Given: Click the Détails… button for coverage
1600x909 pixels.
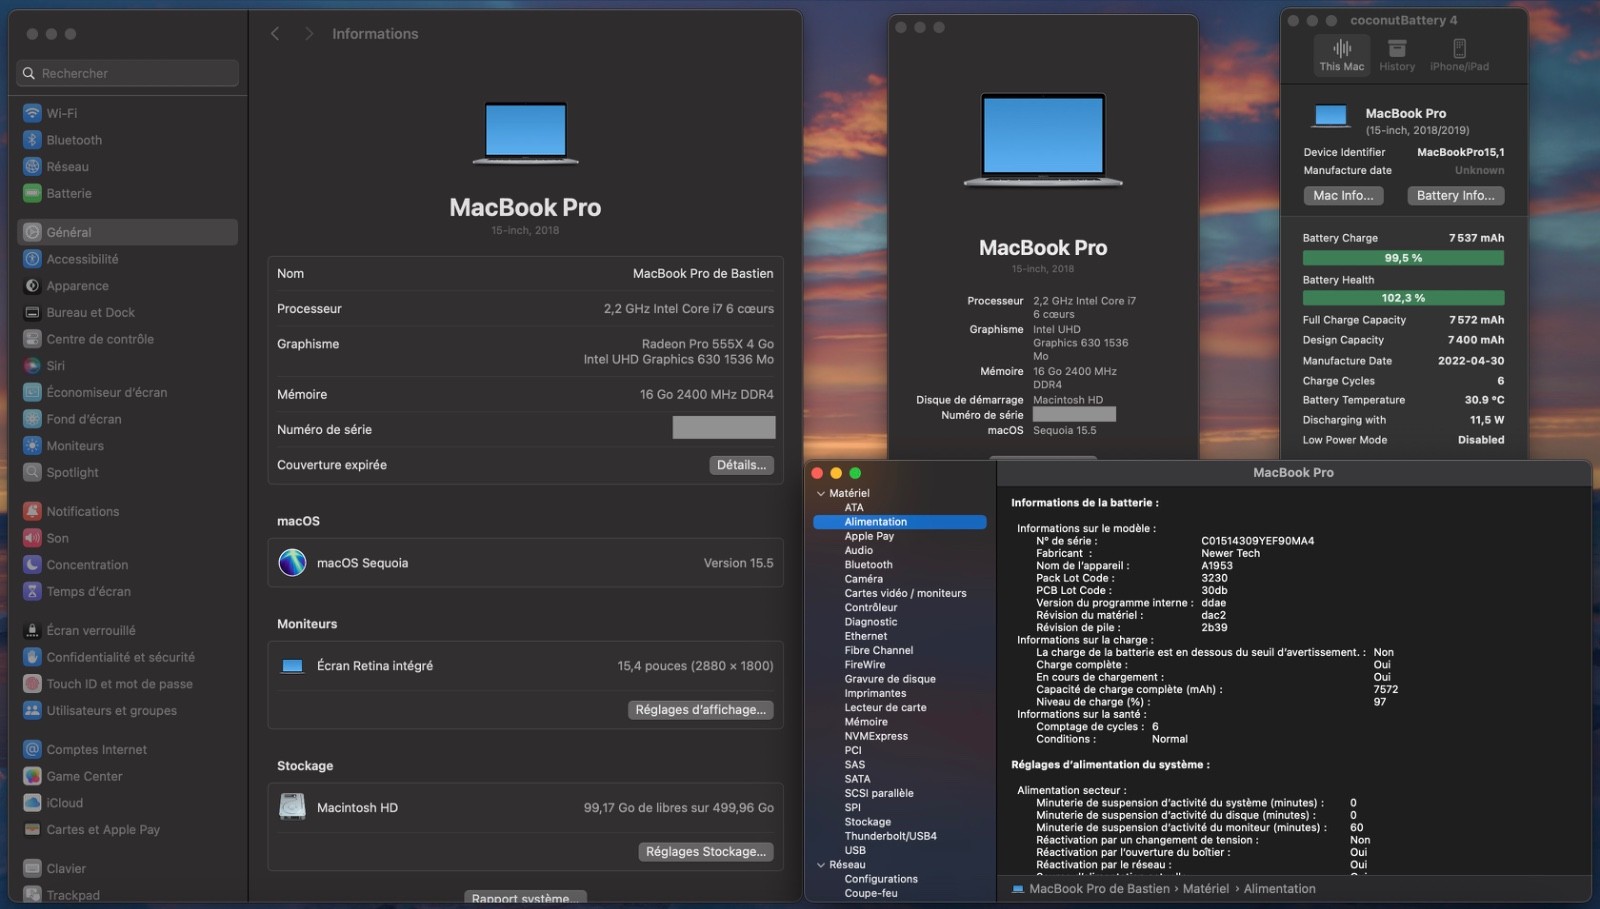Looking at the screenshot, I should [x=741, y=465].
